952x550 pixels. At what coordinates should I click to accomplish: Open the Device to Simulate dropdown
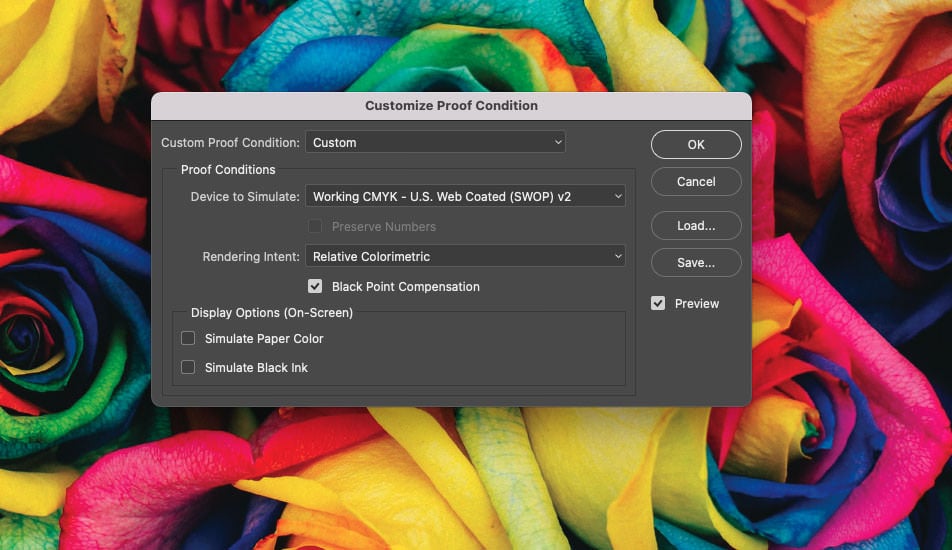tap(465, 197)
